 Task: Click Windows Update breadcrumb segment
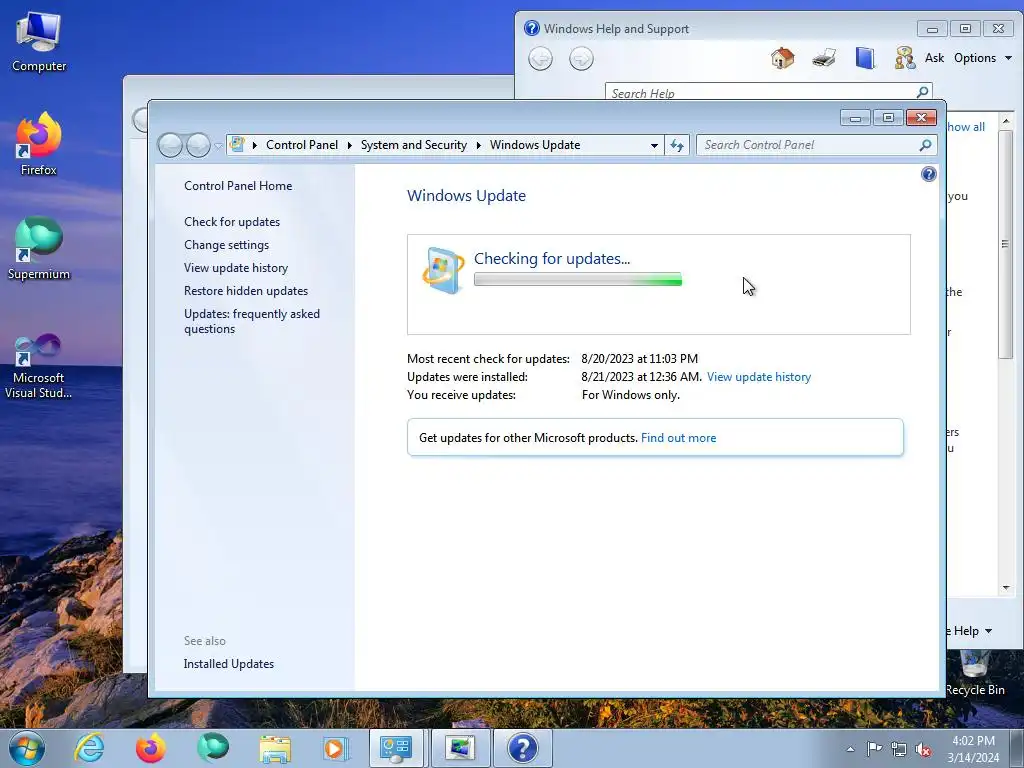point(535,145)
